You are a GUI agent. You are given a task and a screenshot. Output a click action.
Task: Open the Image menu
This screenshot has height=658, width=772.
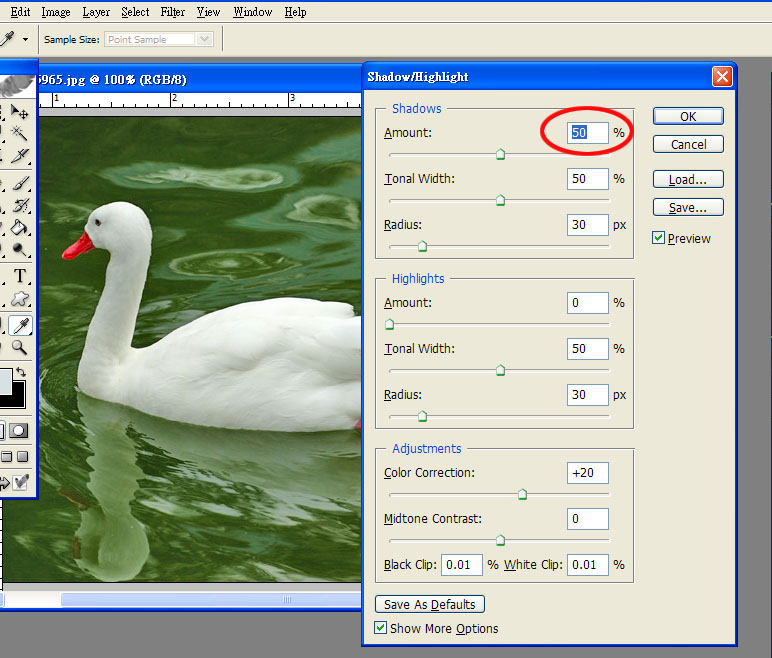tap(56, 12)
